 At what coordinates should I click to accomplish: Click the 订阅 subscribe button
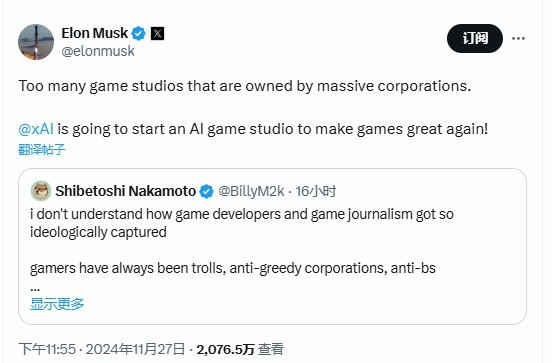click(475, 38)
